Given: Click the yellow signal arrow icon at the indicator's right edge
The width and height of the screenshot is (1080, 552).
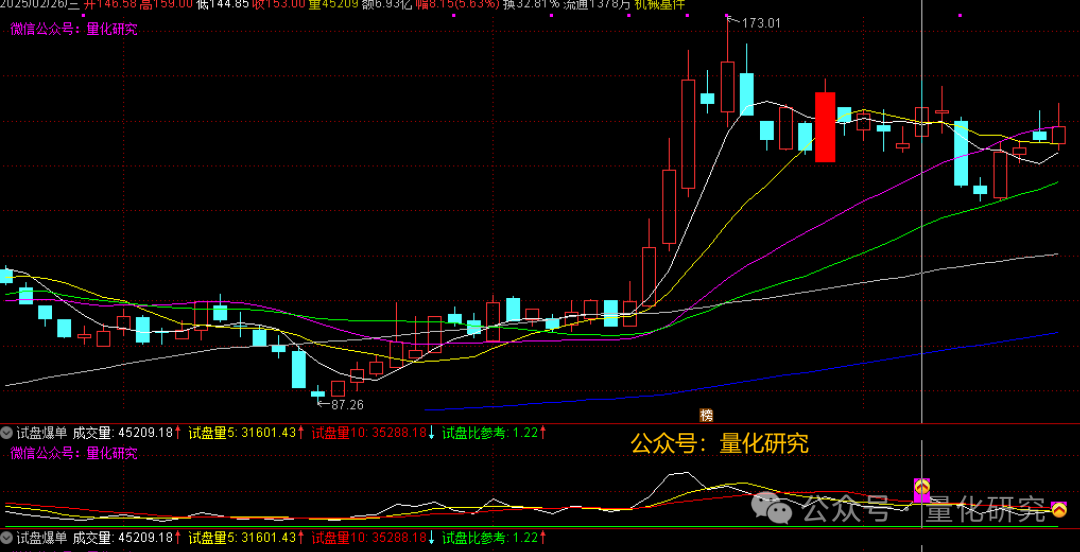Looking at the screenshot, I should [x=1059, y=510].
